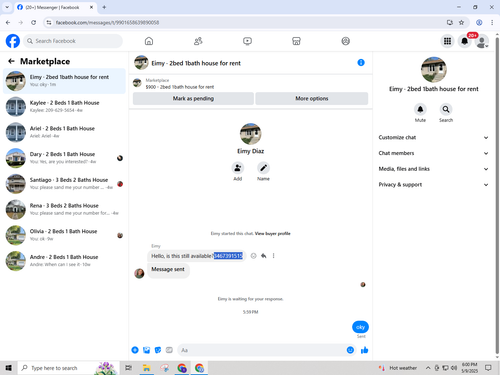React to Eimy's message with emoji icon
The width and height of the screenshot is (500, 375).
(253, 256)
